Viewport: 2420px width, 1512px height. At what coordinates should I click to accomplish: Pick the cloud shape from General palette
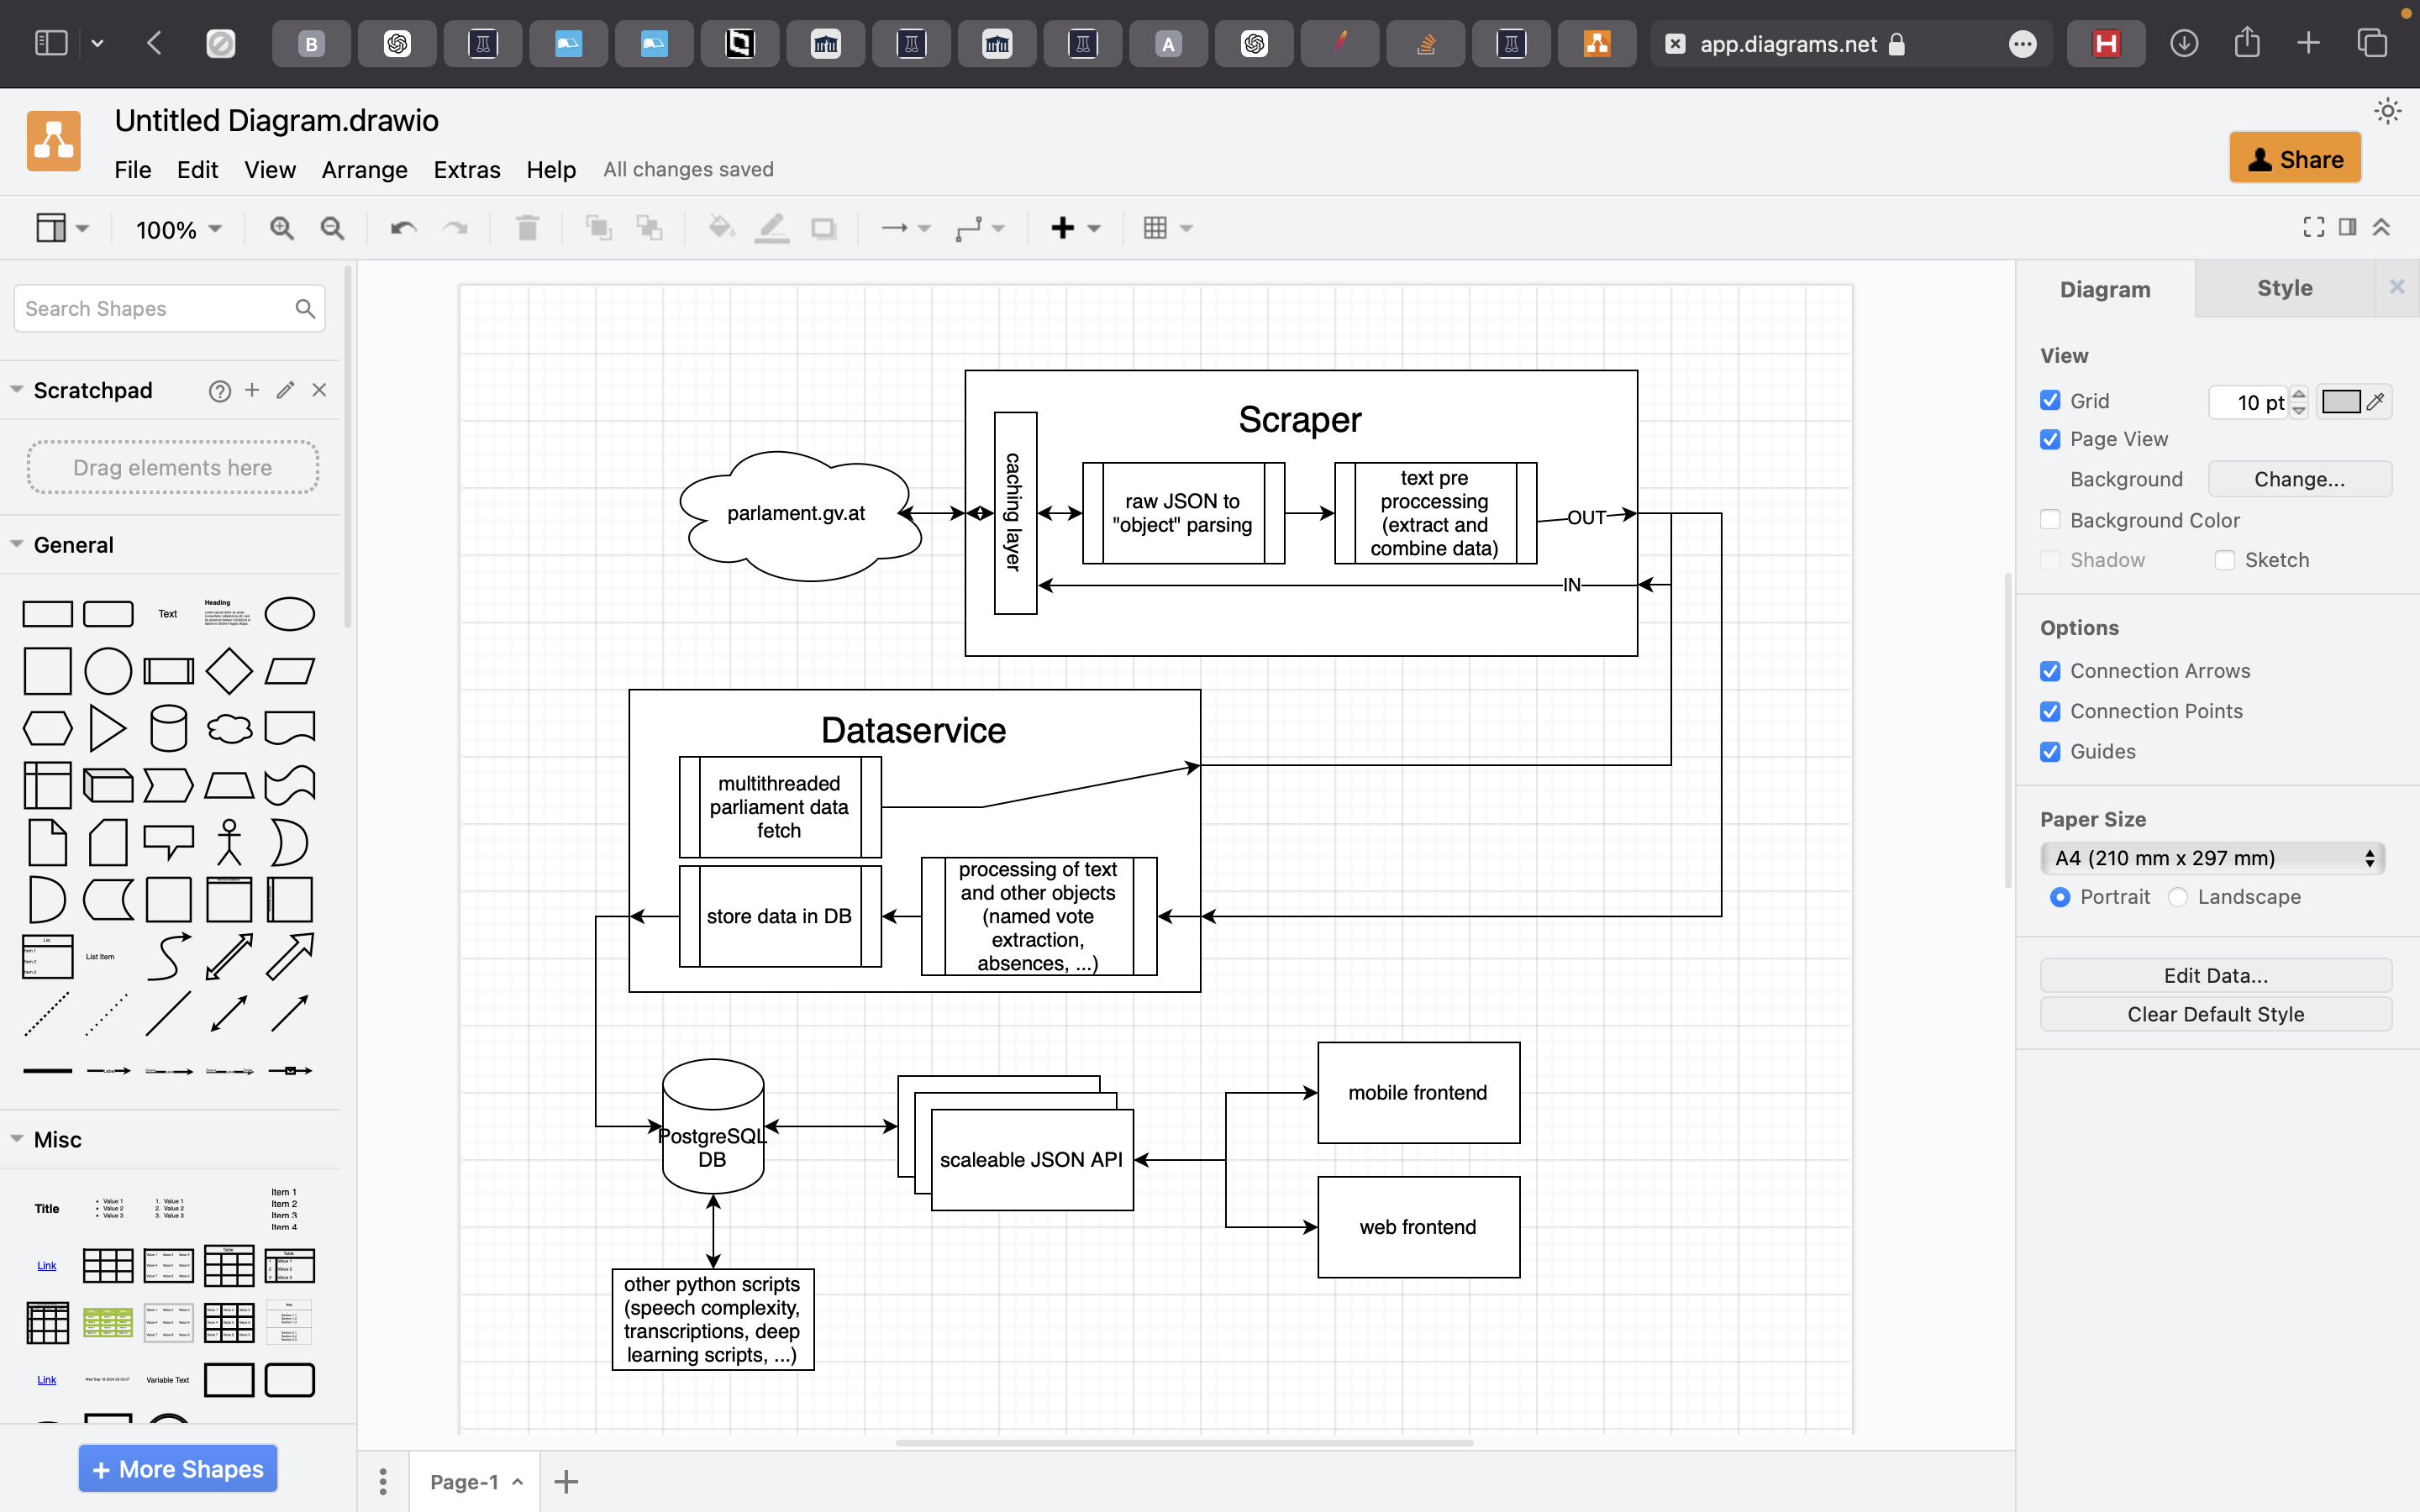click(229, 728)
